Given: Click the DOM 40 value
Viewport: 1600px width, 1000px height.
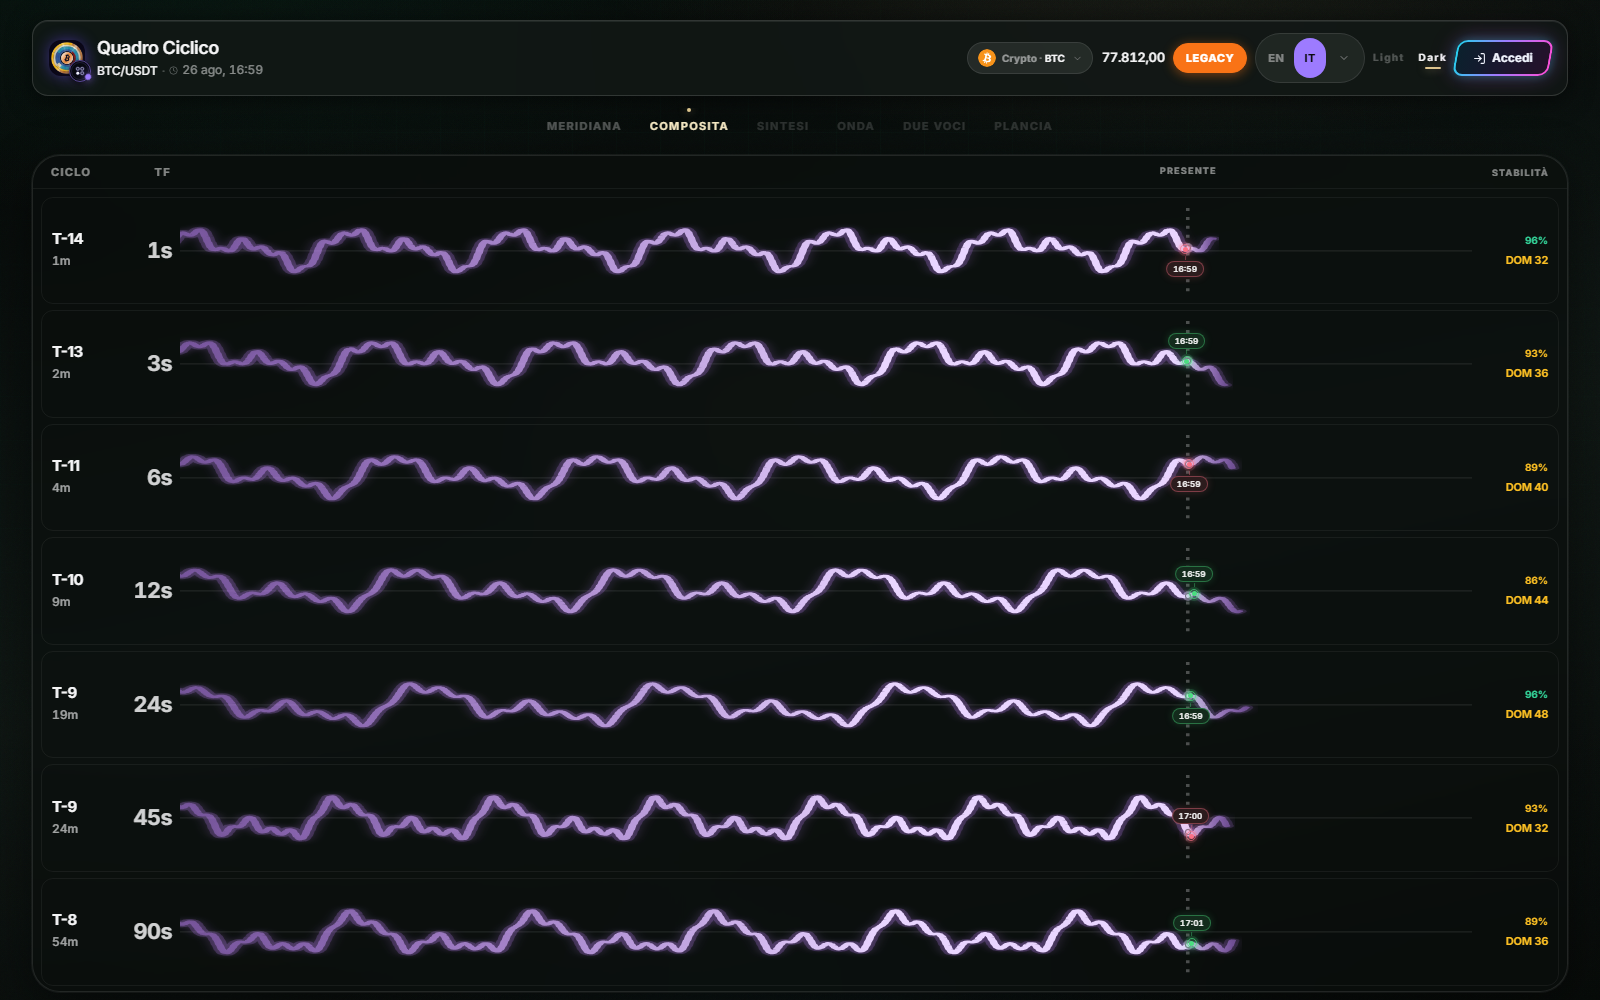Looking at the screenshot, I should (1527, 487).
